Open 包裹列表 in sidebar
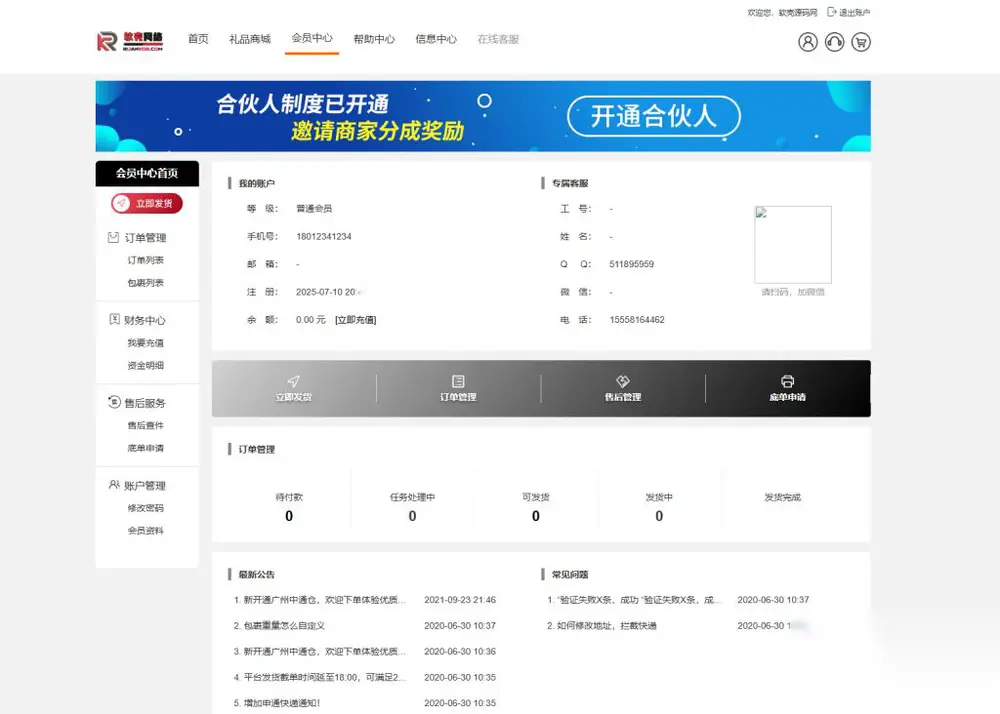 (x=145, y=282)
